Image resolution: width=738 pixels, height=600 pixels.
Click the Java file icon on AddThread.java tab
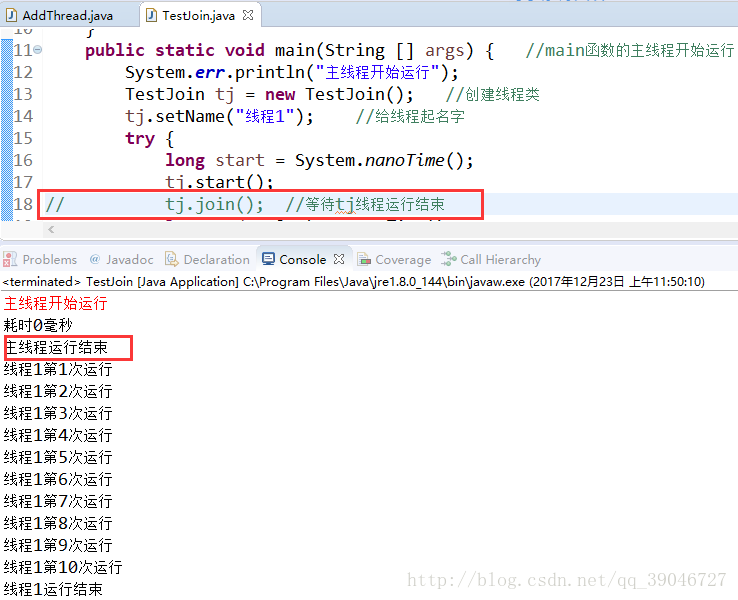pos(11,16)
